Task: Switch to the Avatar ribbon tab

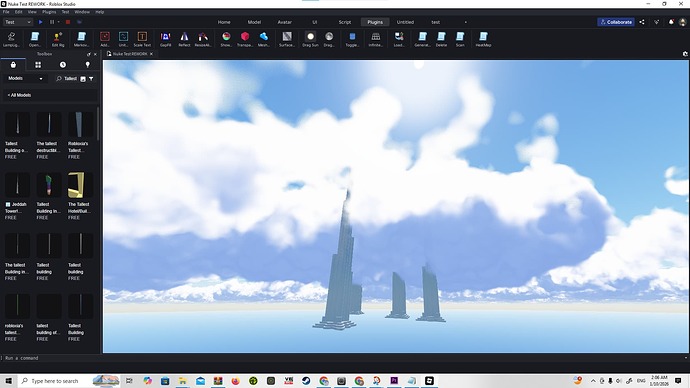Action: coord(284,22)
